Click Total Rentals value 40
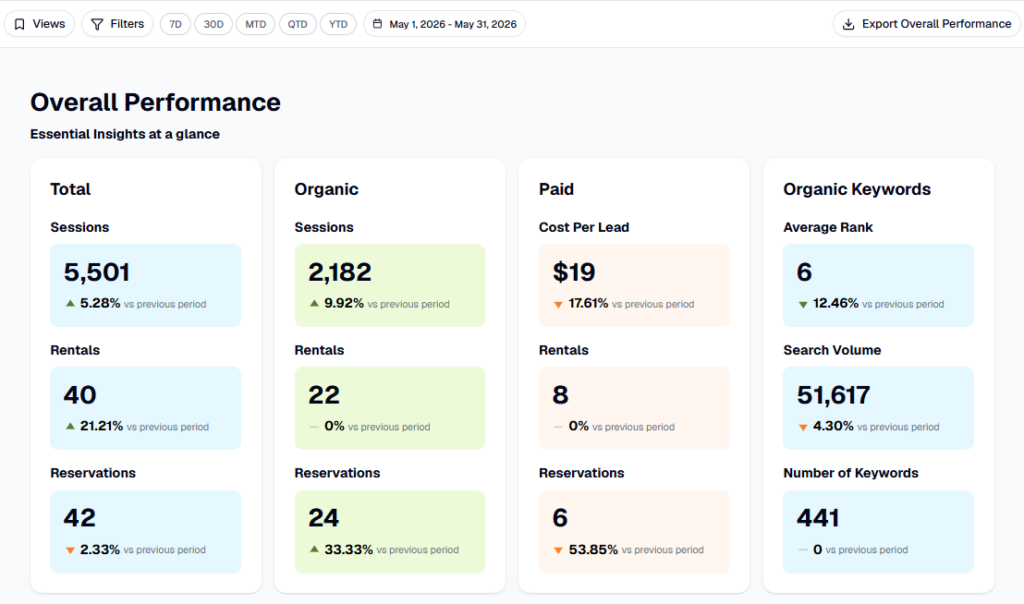The height and width of the screenshot is (604, 1024). (x=80, y=395)
